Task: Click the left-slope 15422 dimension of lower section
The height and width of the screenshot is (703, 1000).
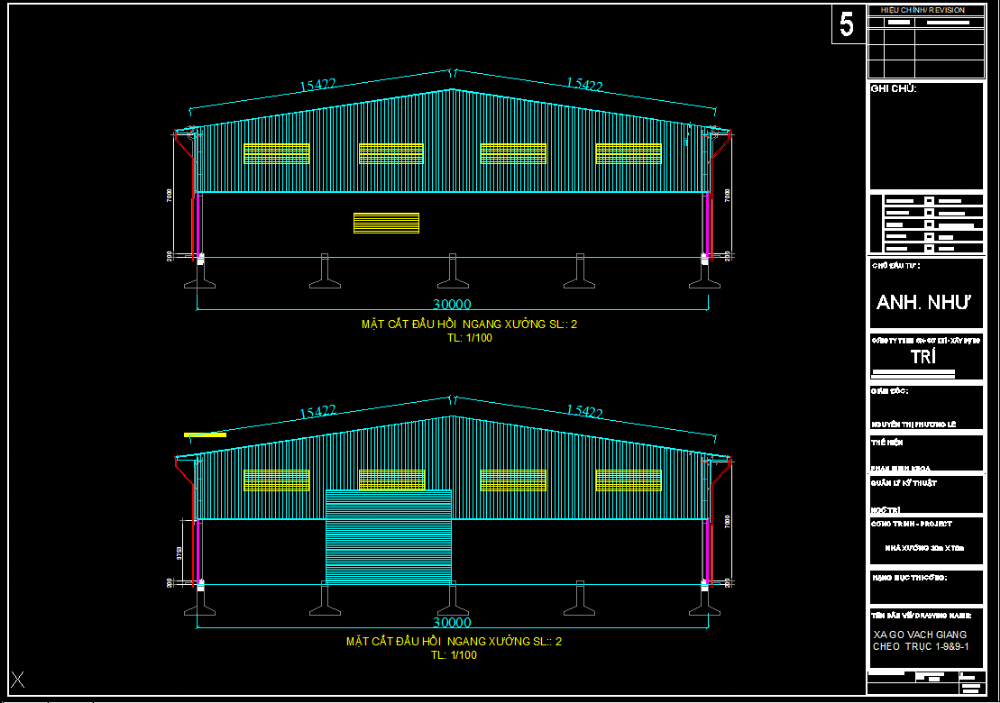Action: [x=318, y=412]
